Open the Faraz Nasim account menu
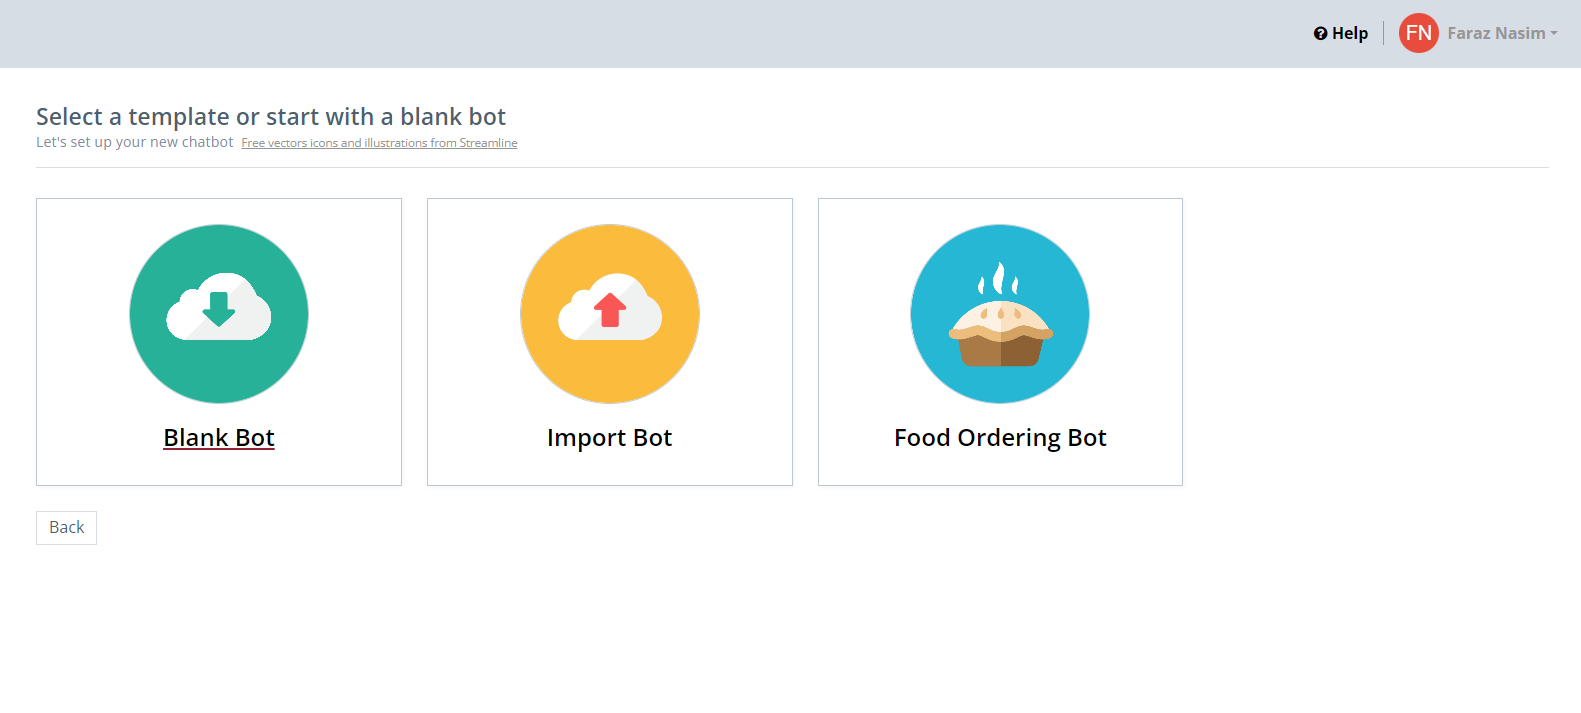The image size is (1581, 713). [1496, 34]
